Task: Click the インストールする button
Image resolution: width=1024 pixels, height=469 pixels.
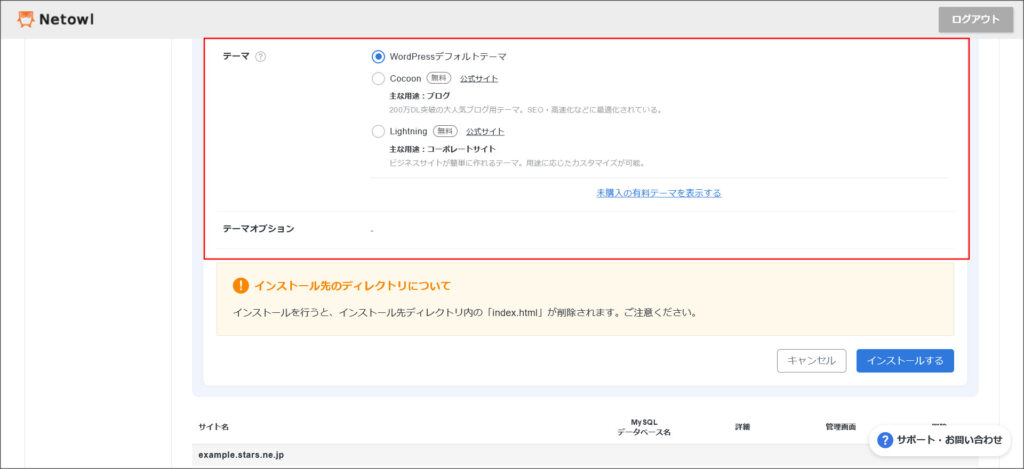Action: pyautogui.click(x=905, y=361)
